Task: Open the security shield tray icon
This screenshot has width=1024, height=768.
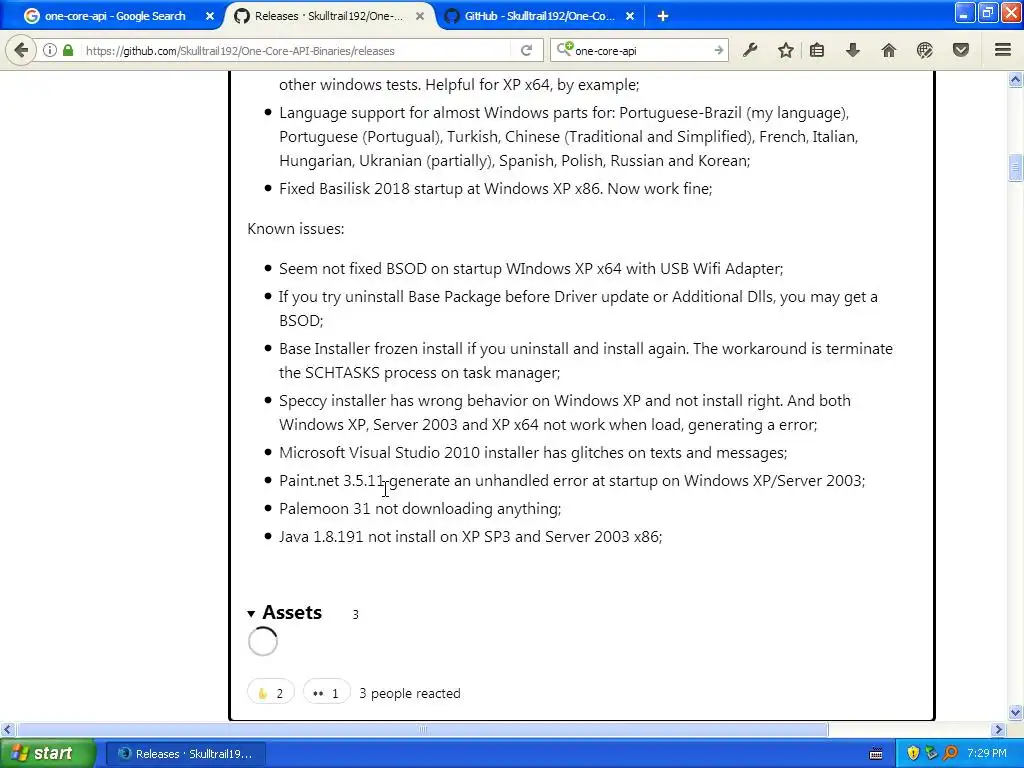Action: 912,754
